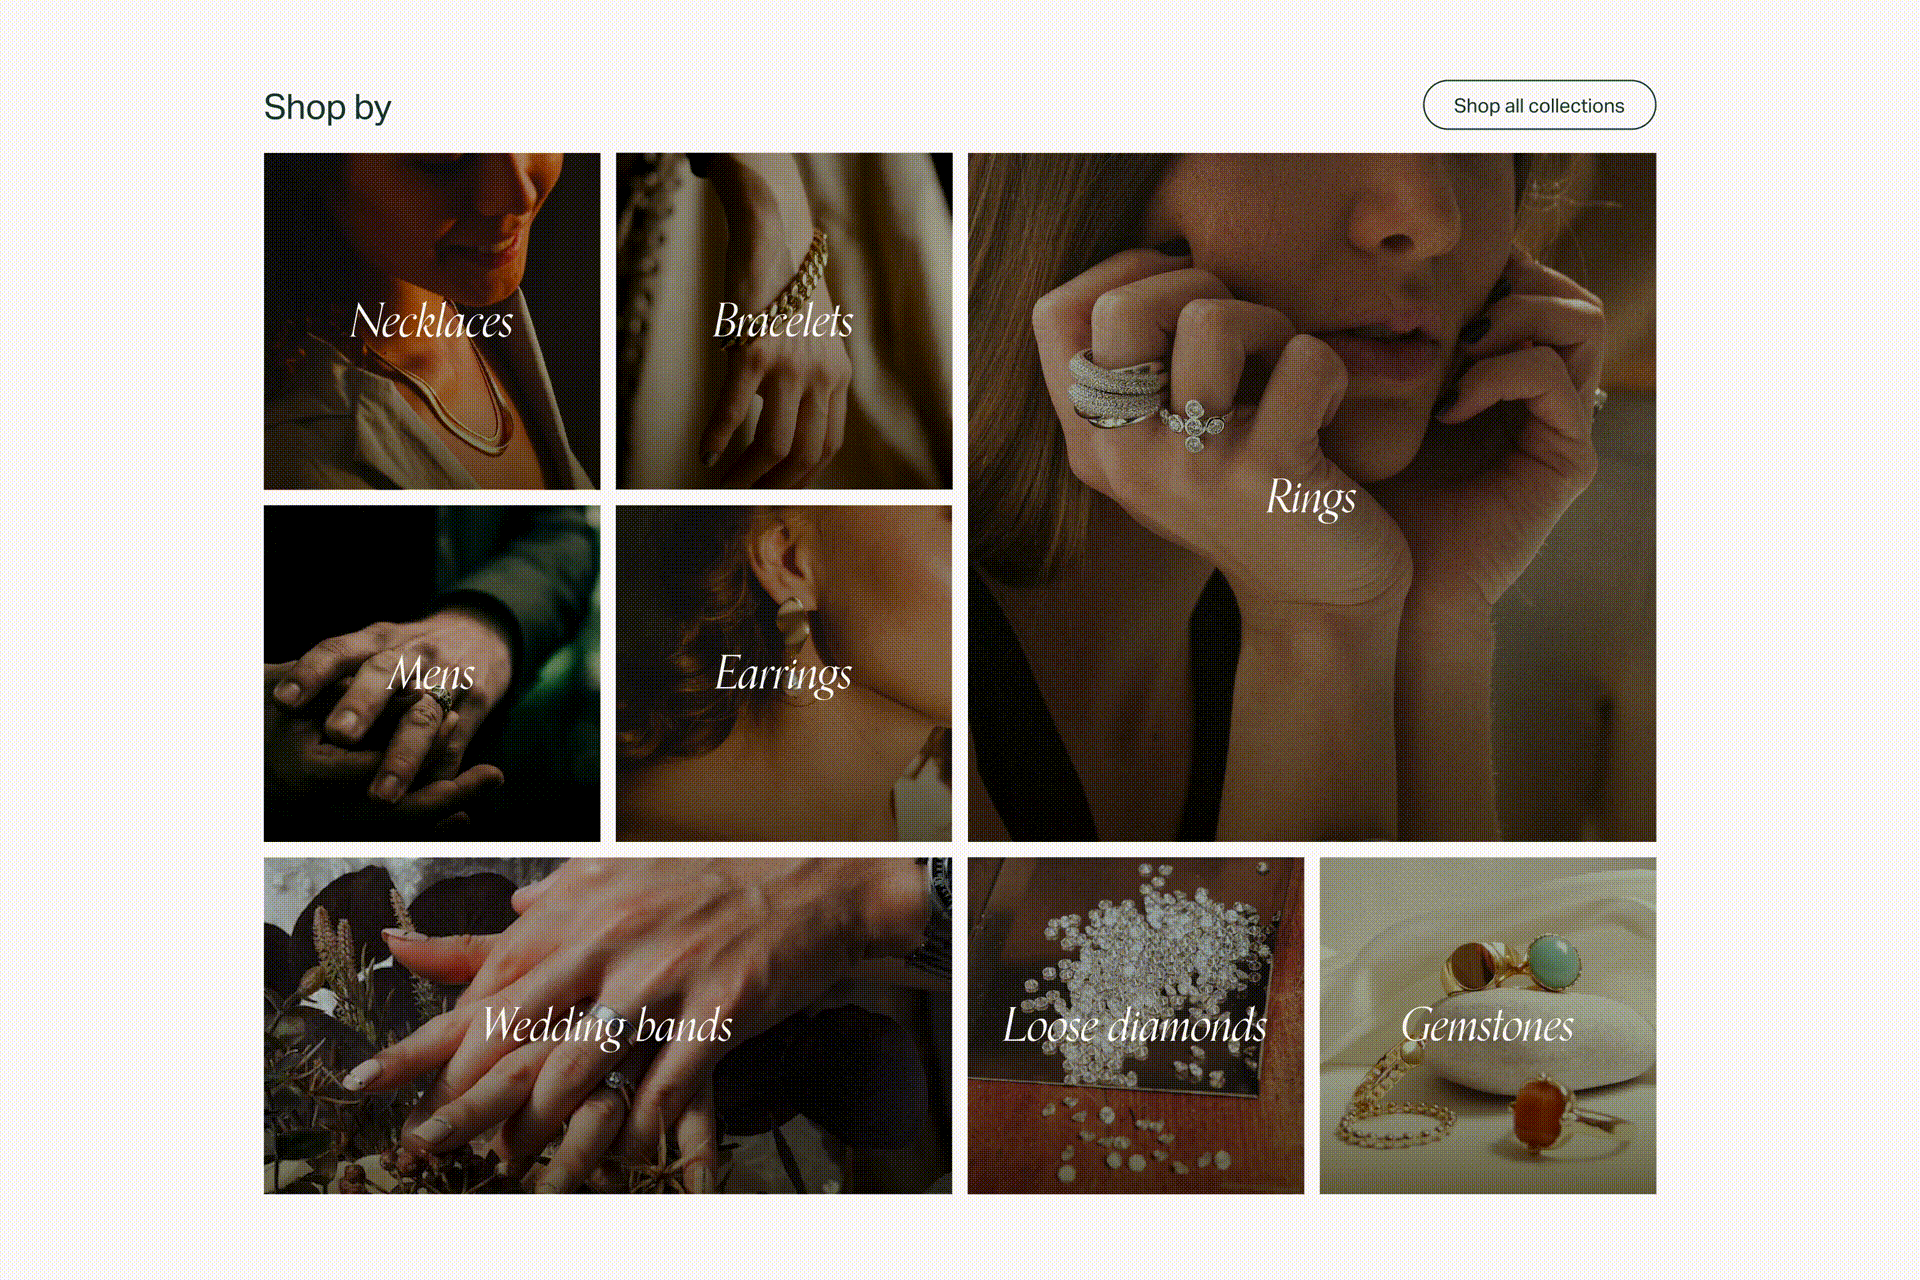The width and height of the screenshot is (1920, 1280).
Task: Click the Wedding bands text label
Action: (x=608, y=1027)
